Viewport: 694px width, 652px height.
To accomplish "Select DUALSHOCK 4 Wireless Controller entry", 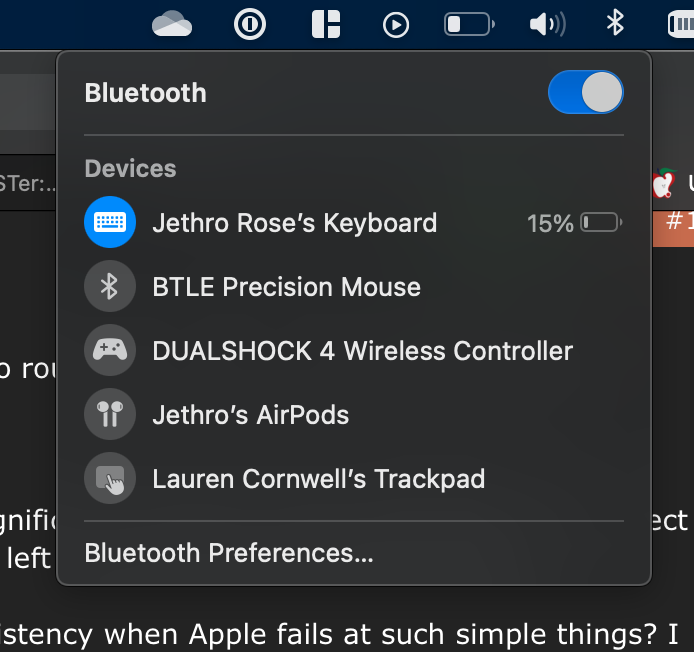I will pyautogui.click(x=362, y=351).
